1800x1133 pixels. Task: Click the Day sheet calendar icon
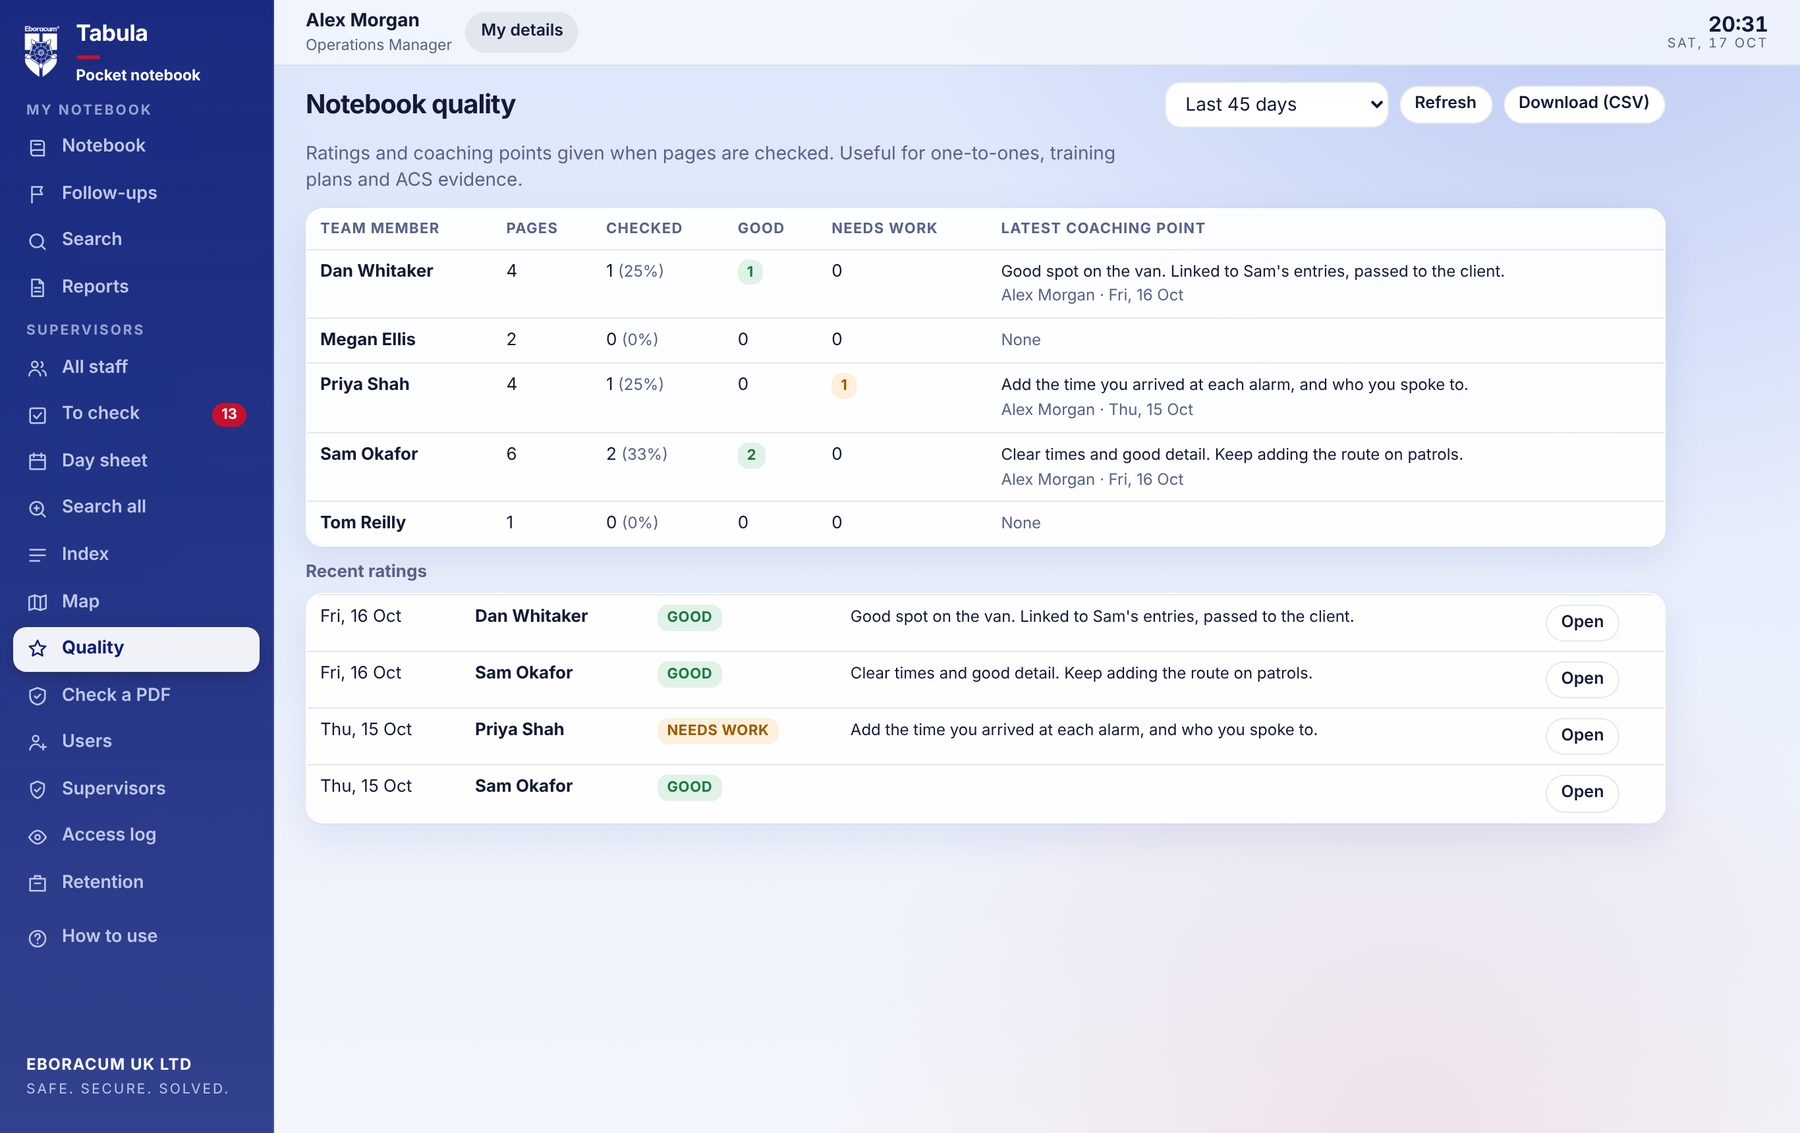(38, 462)
